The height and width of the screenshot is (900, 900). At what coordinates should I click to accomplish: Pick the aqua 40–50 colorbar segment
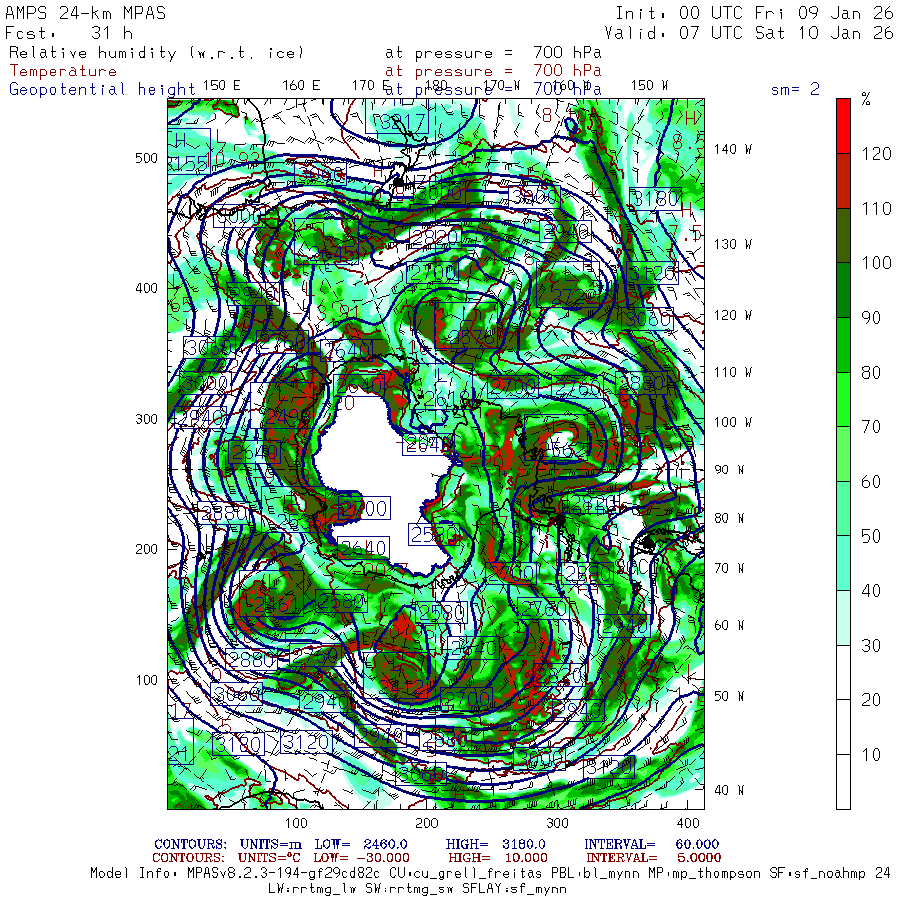click(x=843, y=563)
